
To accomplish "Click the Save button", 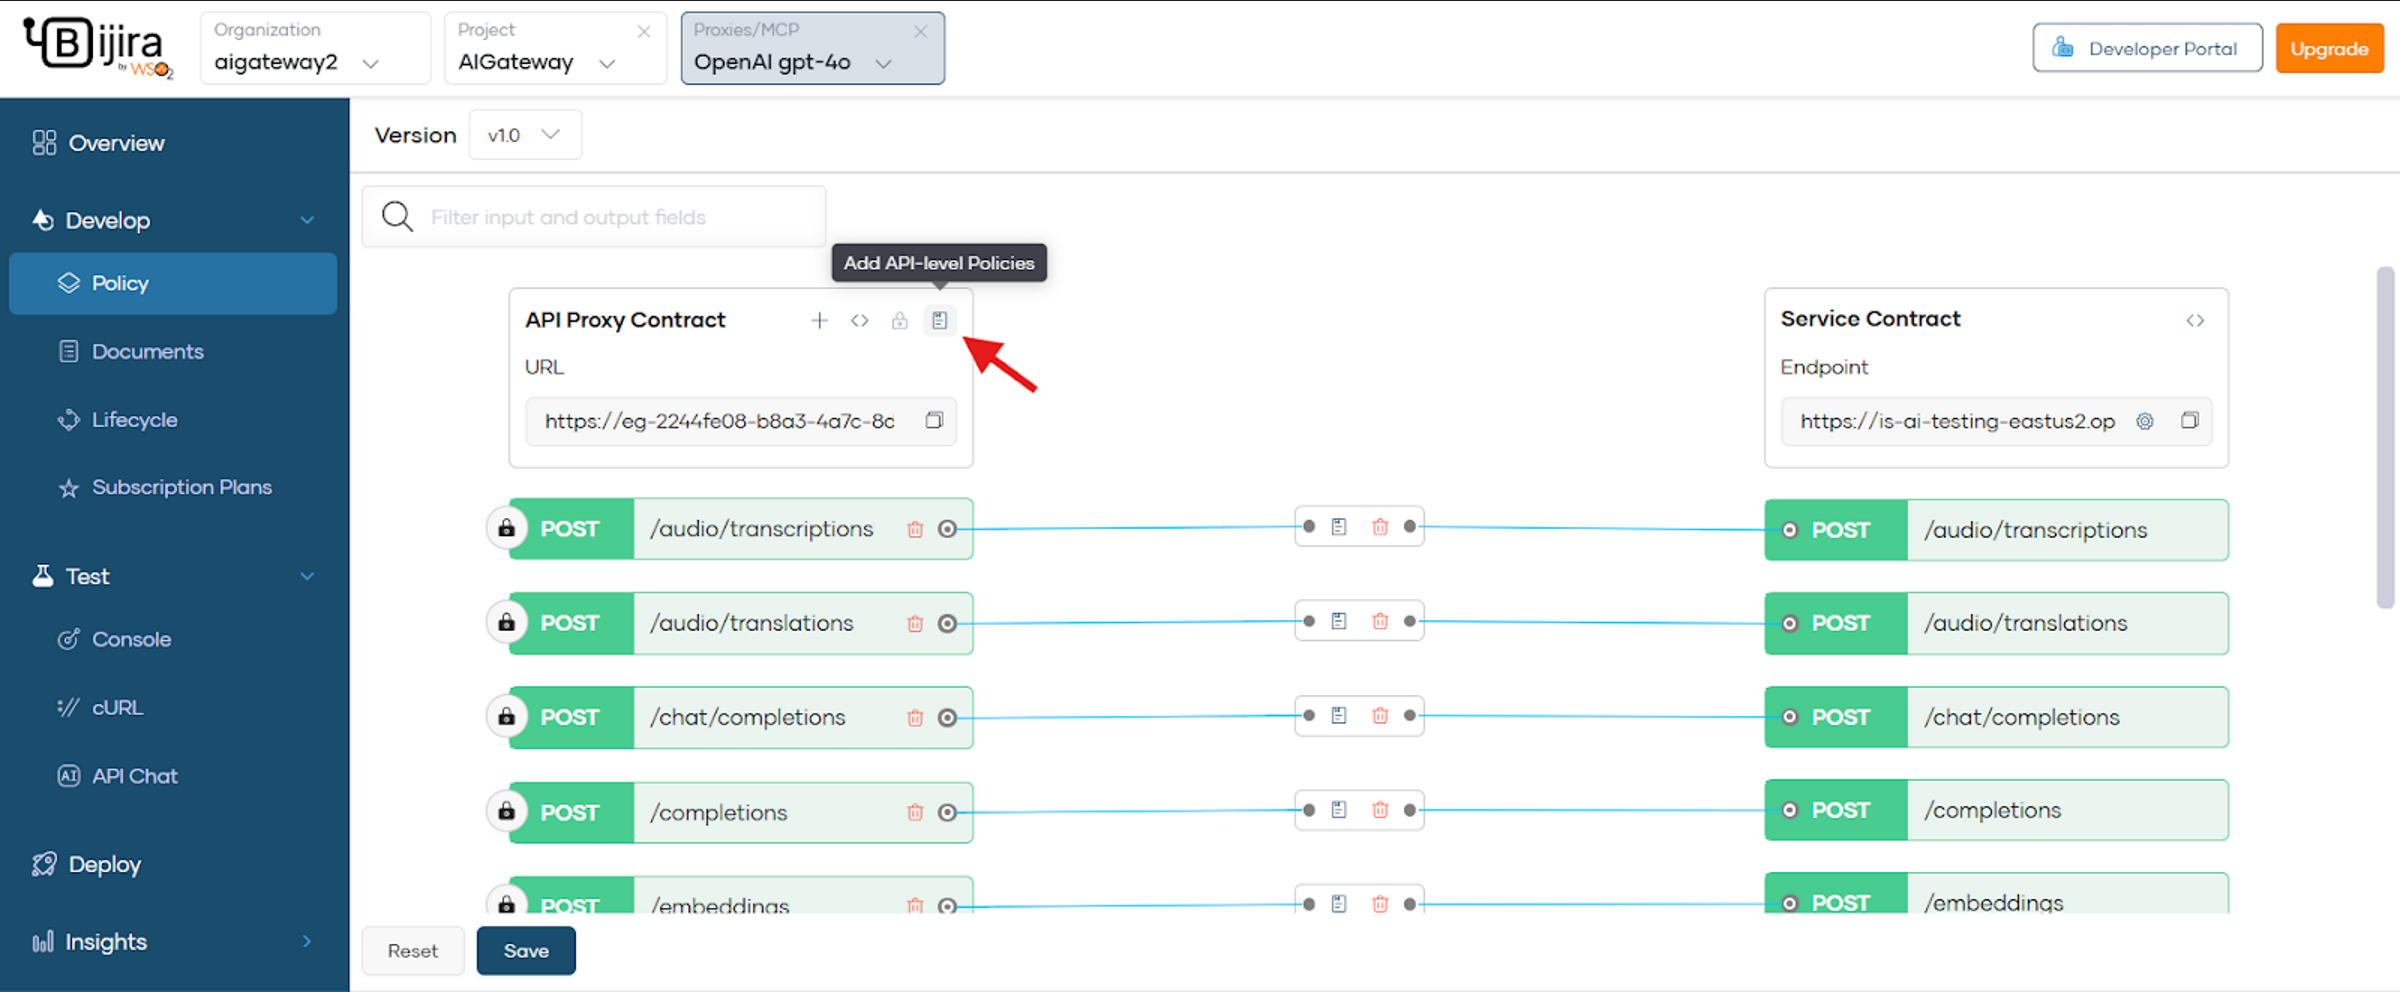I will click(x=526, y=950).
